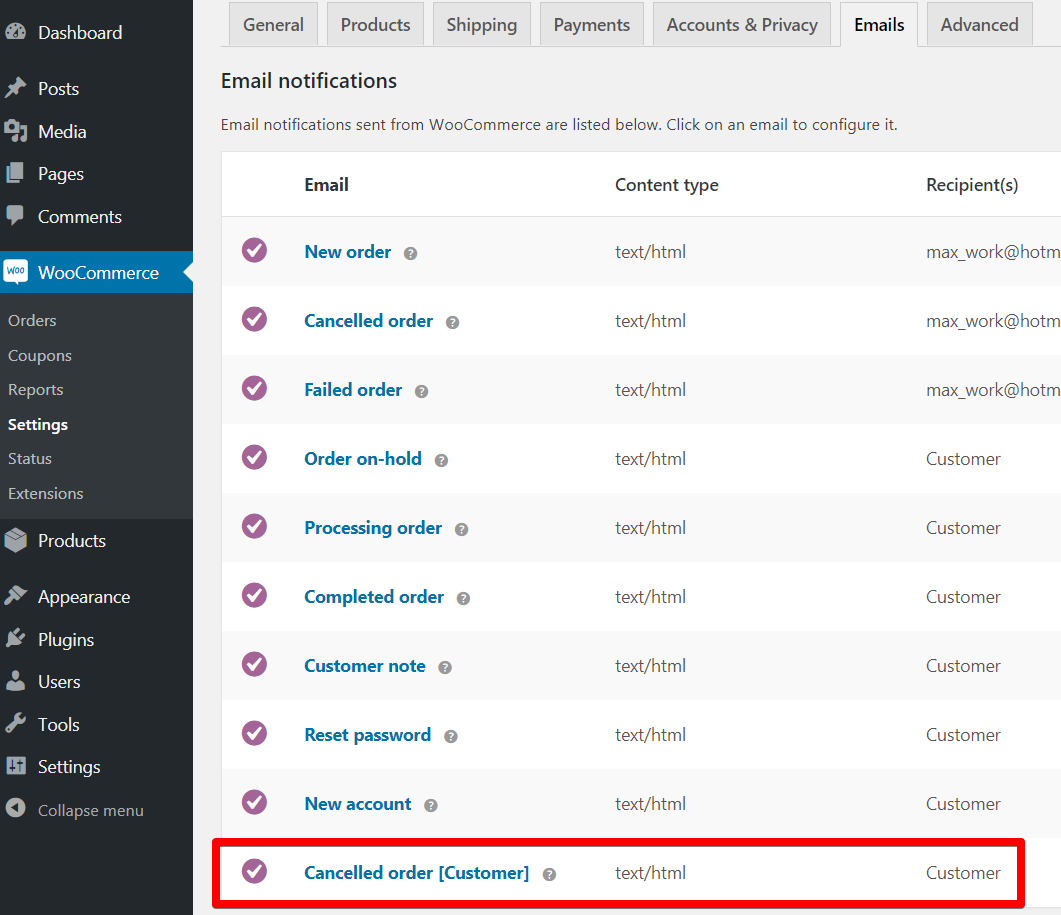Toggle enabled checkmark for Completed order email

[x=254, y=596]
